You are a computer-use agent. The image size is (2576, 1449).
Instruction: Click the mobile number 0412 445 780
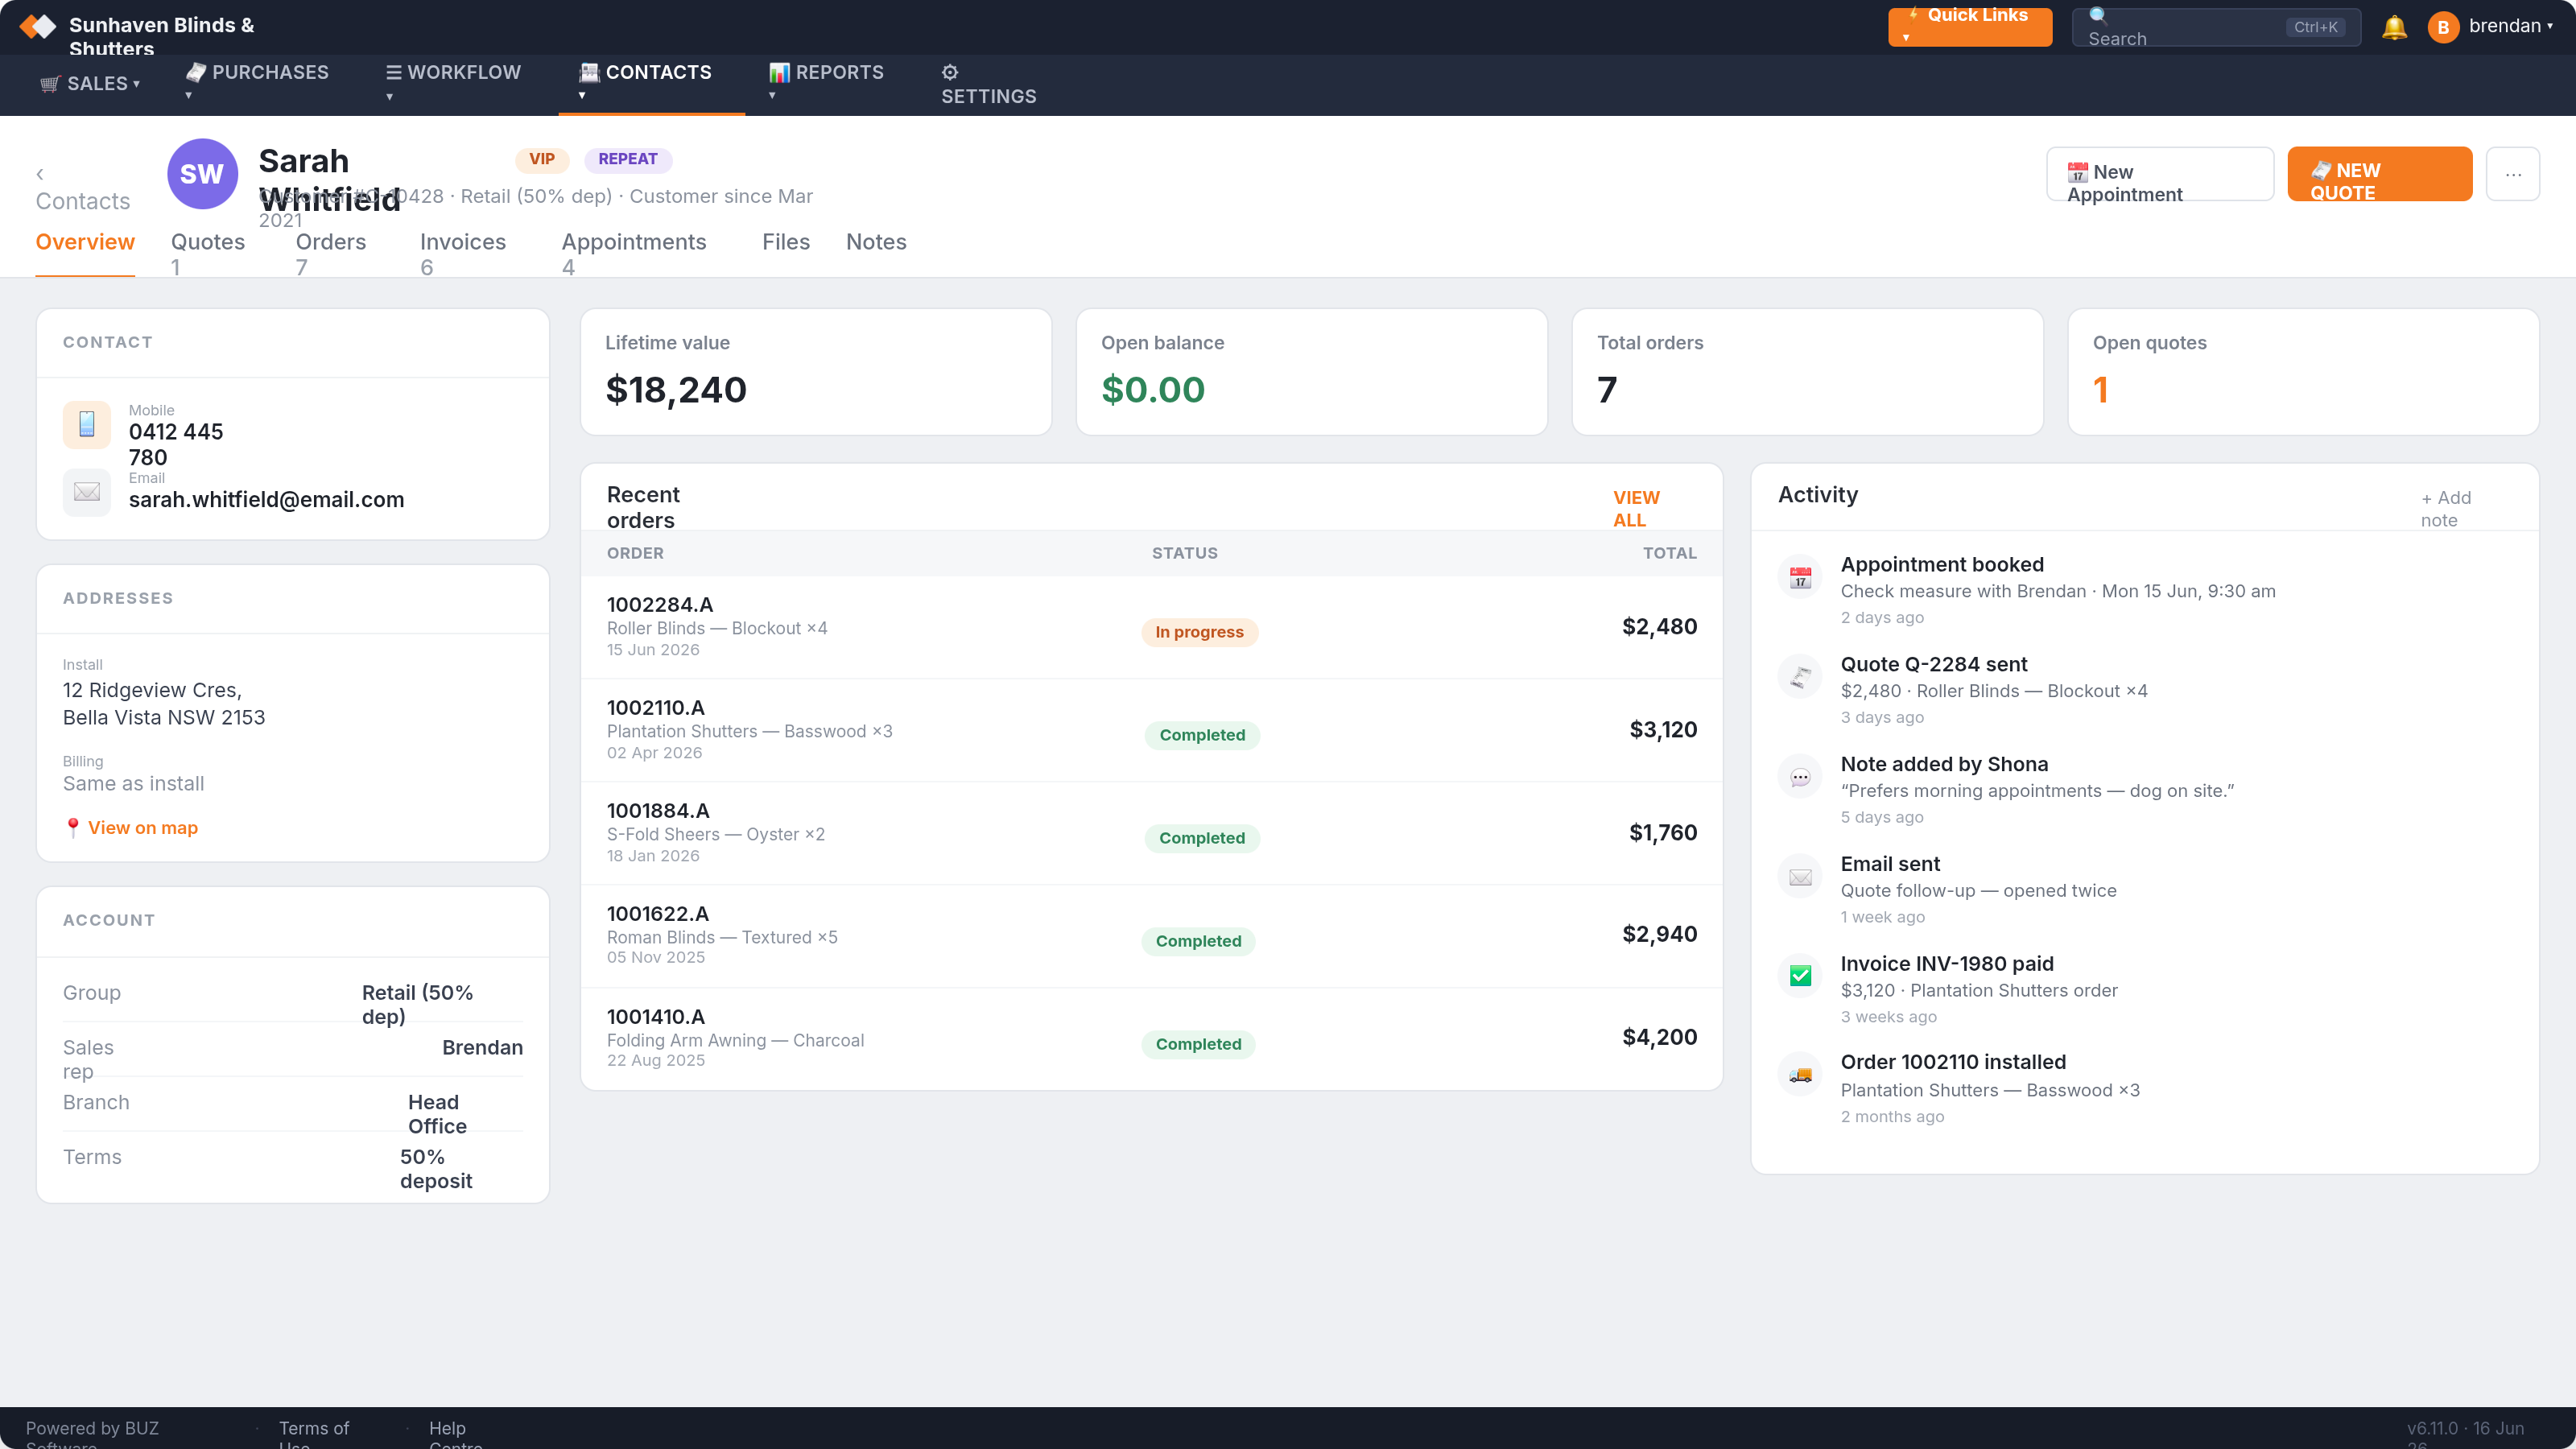point(176,445)
